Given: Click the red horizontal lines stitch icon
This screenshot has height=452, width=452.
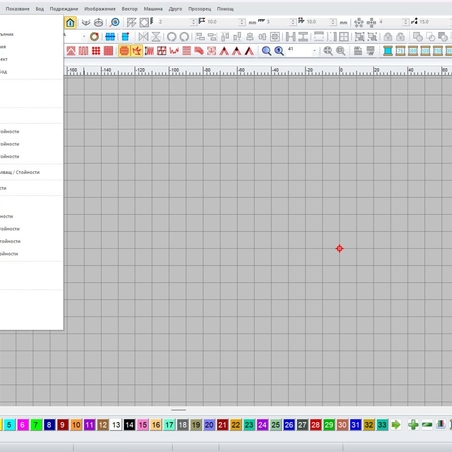Looking at the screenshot, I should (x=187, y=51).
